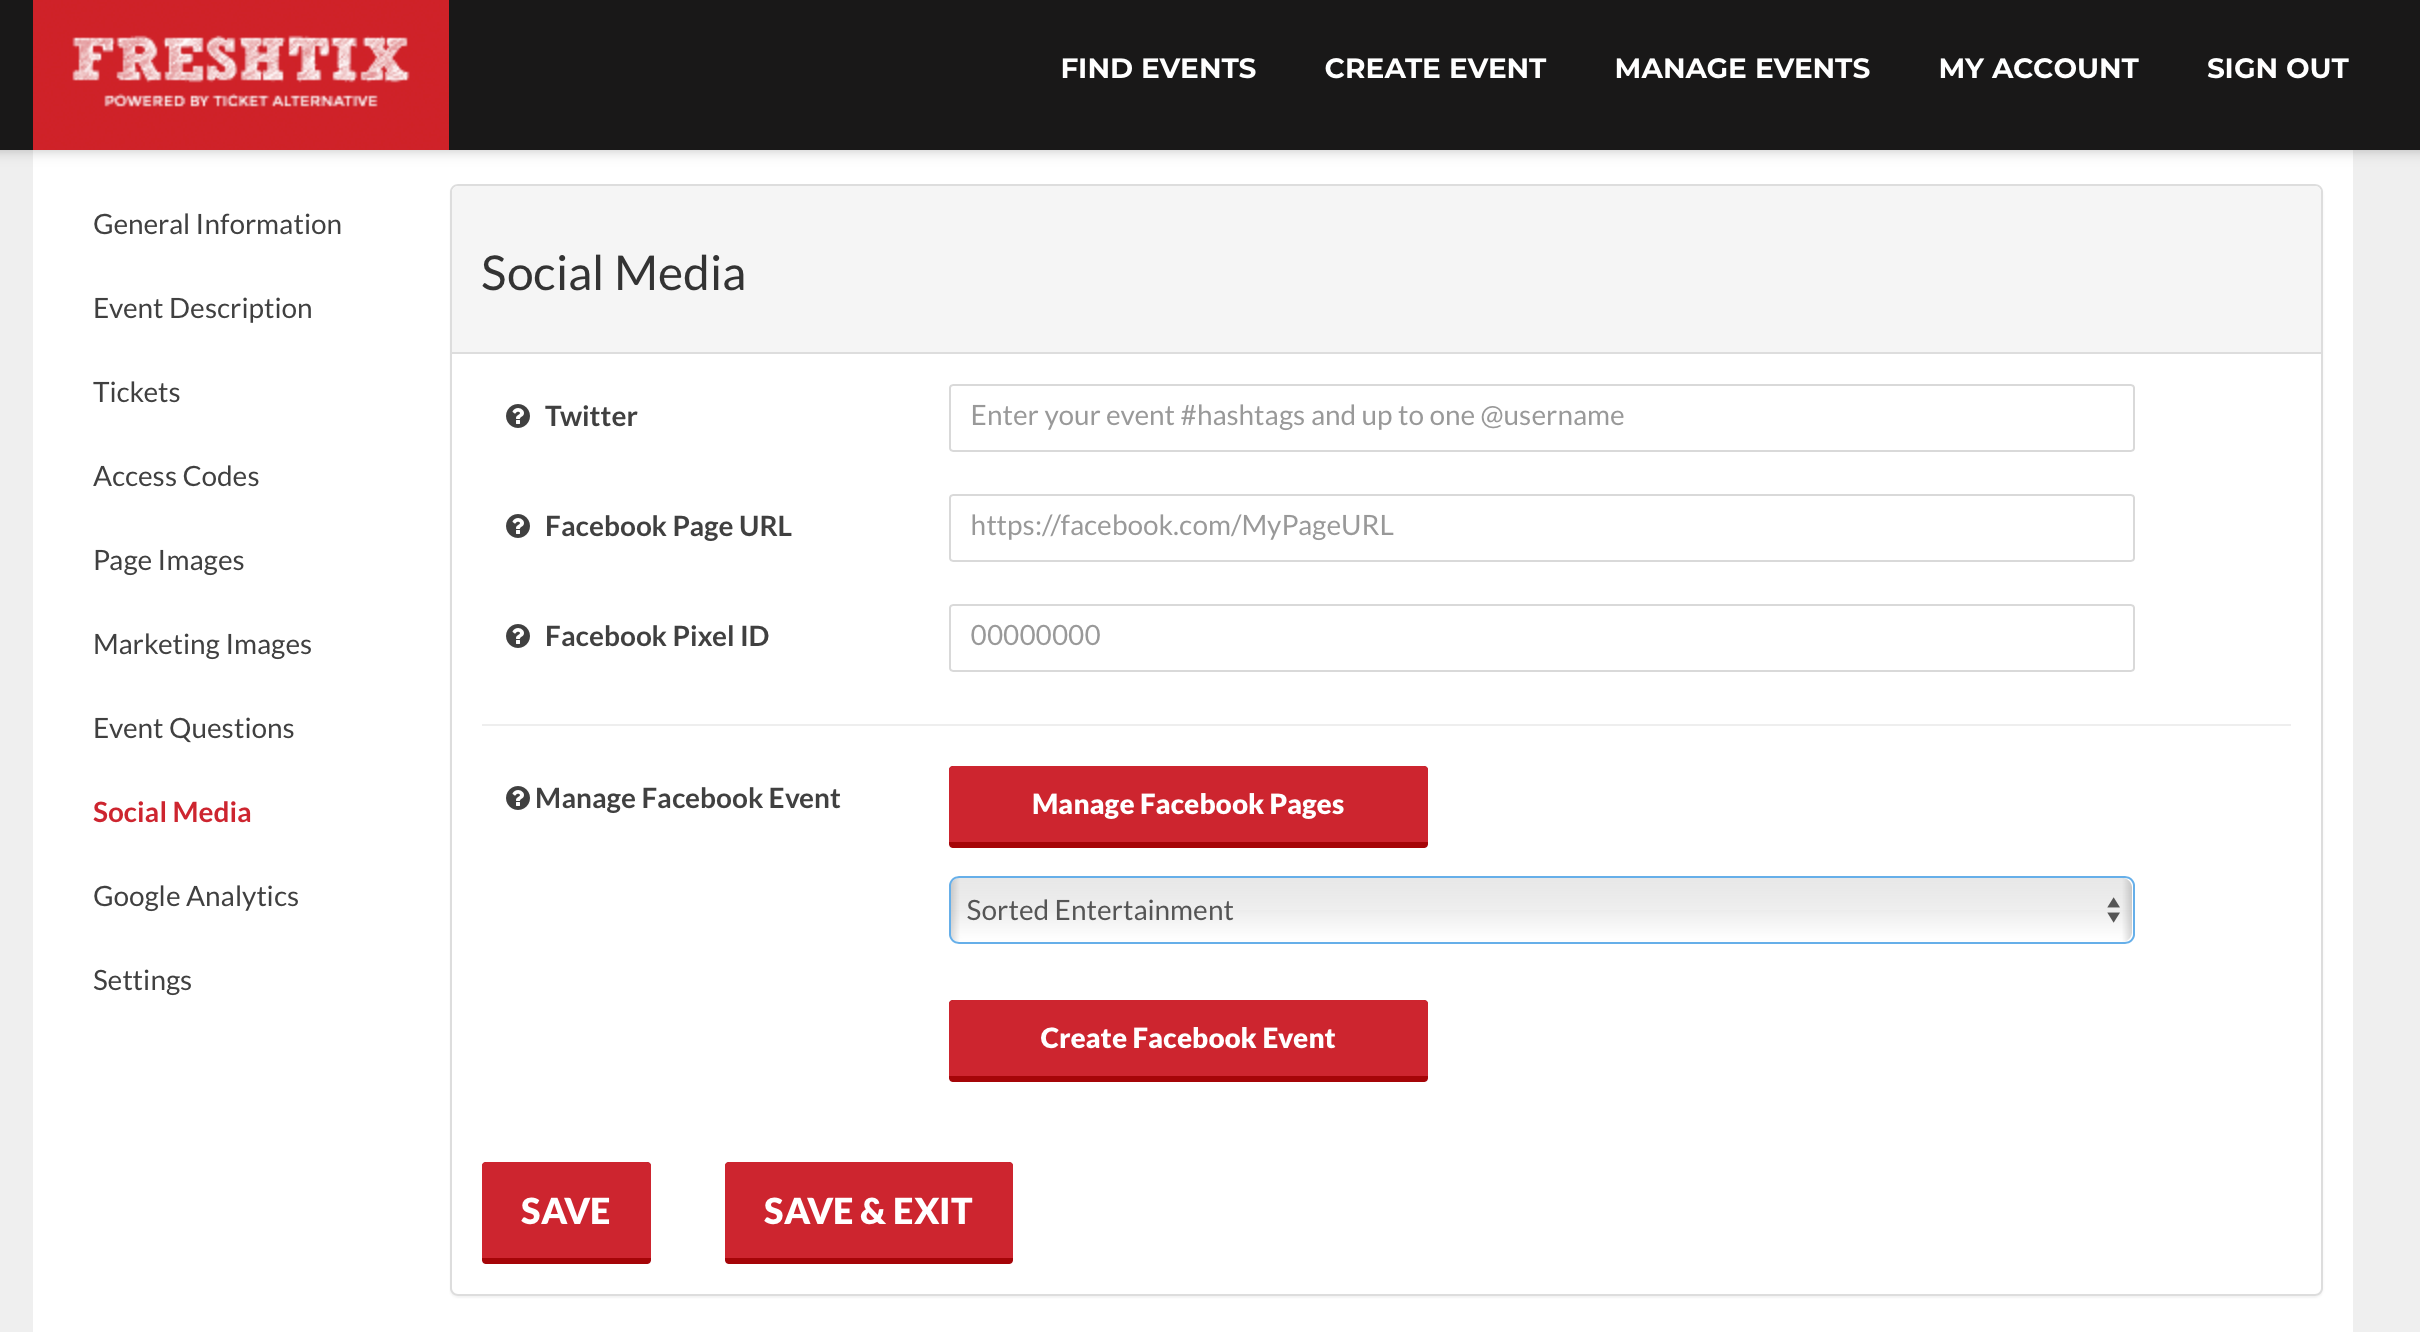
Task: Focus the Twitter hashtags input field
Action: [x=1541, y=418]
